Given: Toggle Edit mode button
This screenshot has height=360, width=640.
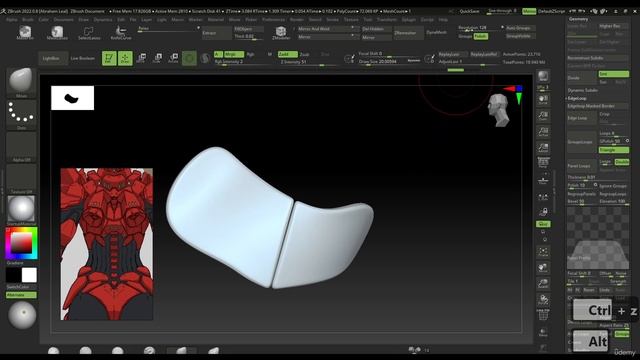Looking at the screenshot, I should pyautogui.click(x=109, y=58).
